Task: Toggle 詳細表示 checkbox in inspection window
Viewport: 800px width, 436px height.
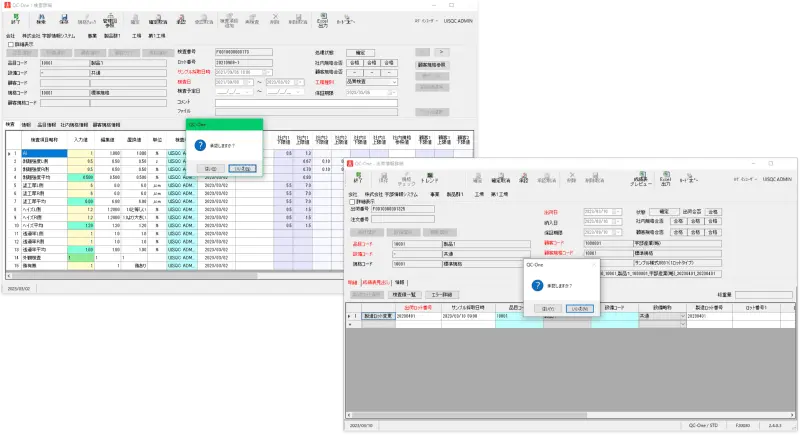Action: (11, 44)
